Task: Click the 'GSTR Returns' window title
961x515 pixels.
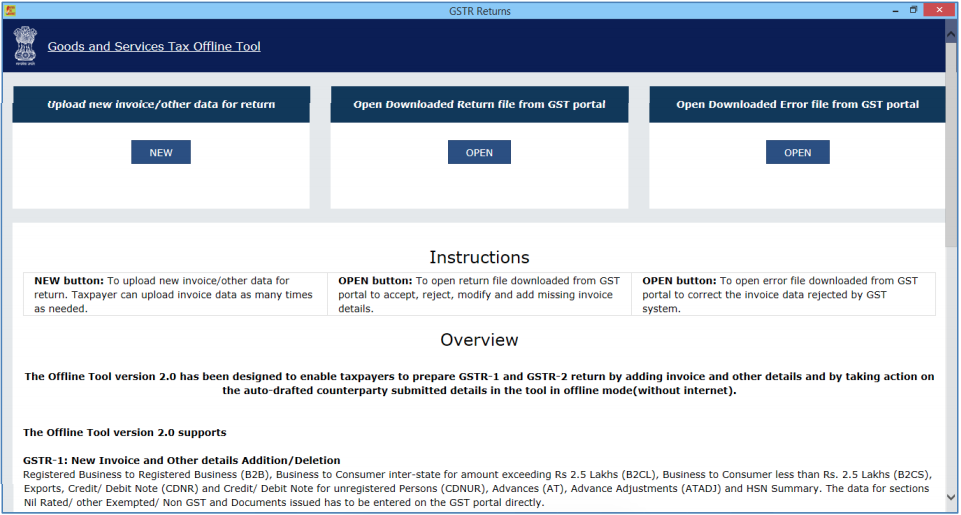Action: [480, 11]
